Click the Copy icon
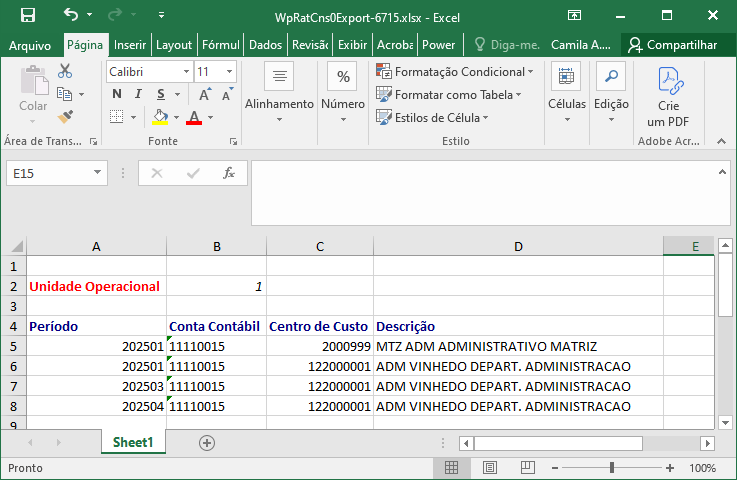The height and width of the screenshot is (480, 737). [64, 94]
